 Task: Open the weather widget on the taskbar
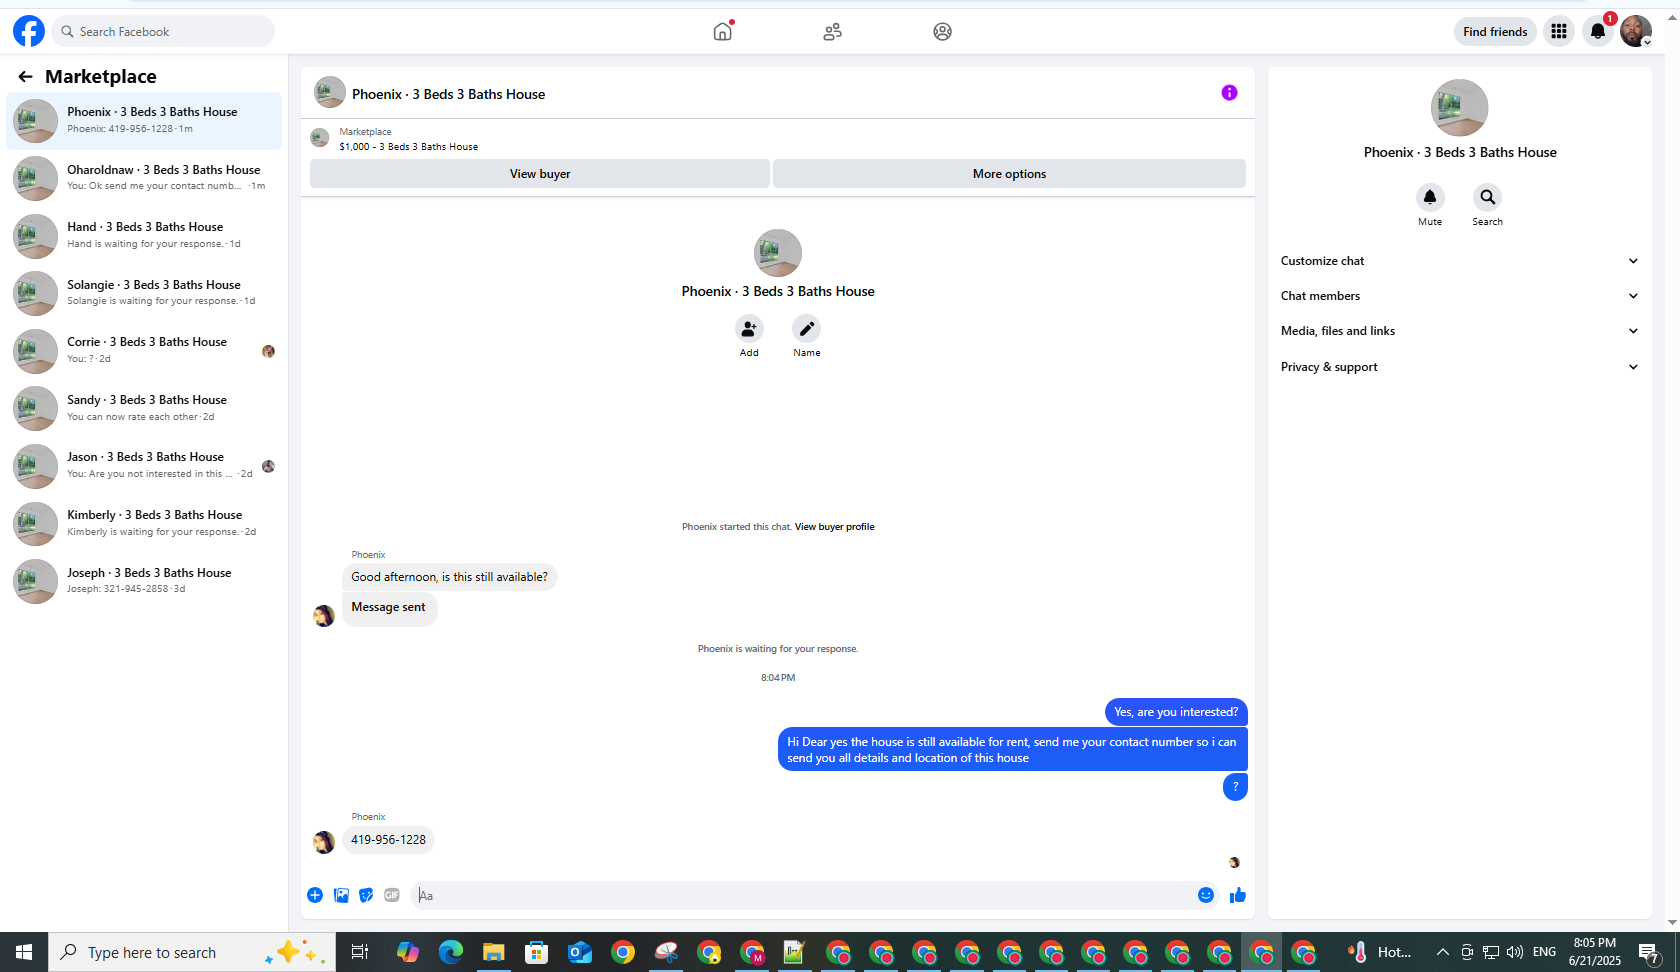click(x=1380, y=952)
